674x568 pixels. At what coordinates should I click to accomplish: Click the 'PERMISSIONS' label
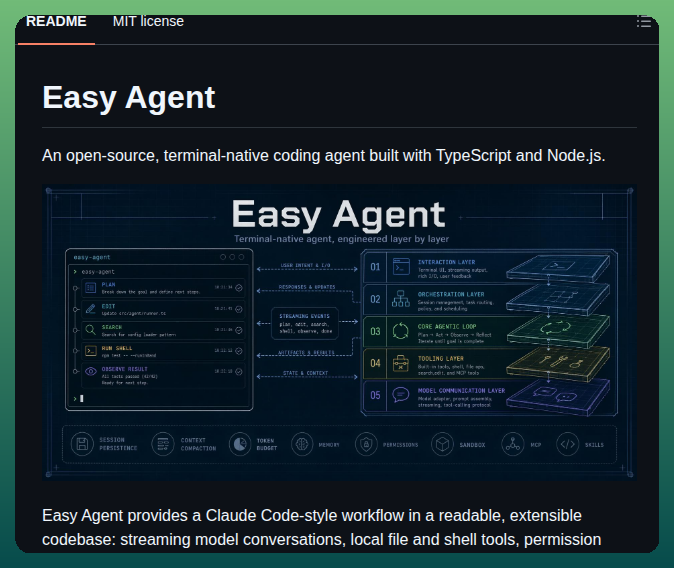[x=401, y=445]
